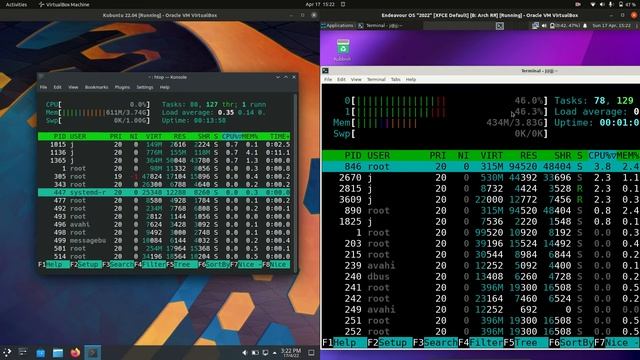Open the Kubuntu clock showing 3:22 PM

click(291, 353)
